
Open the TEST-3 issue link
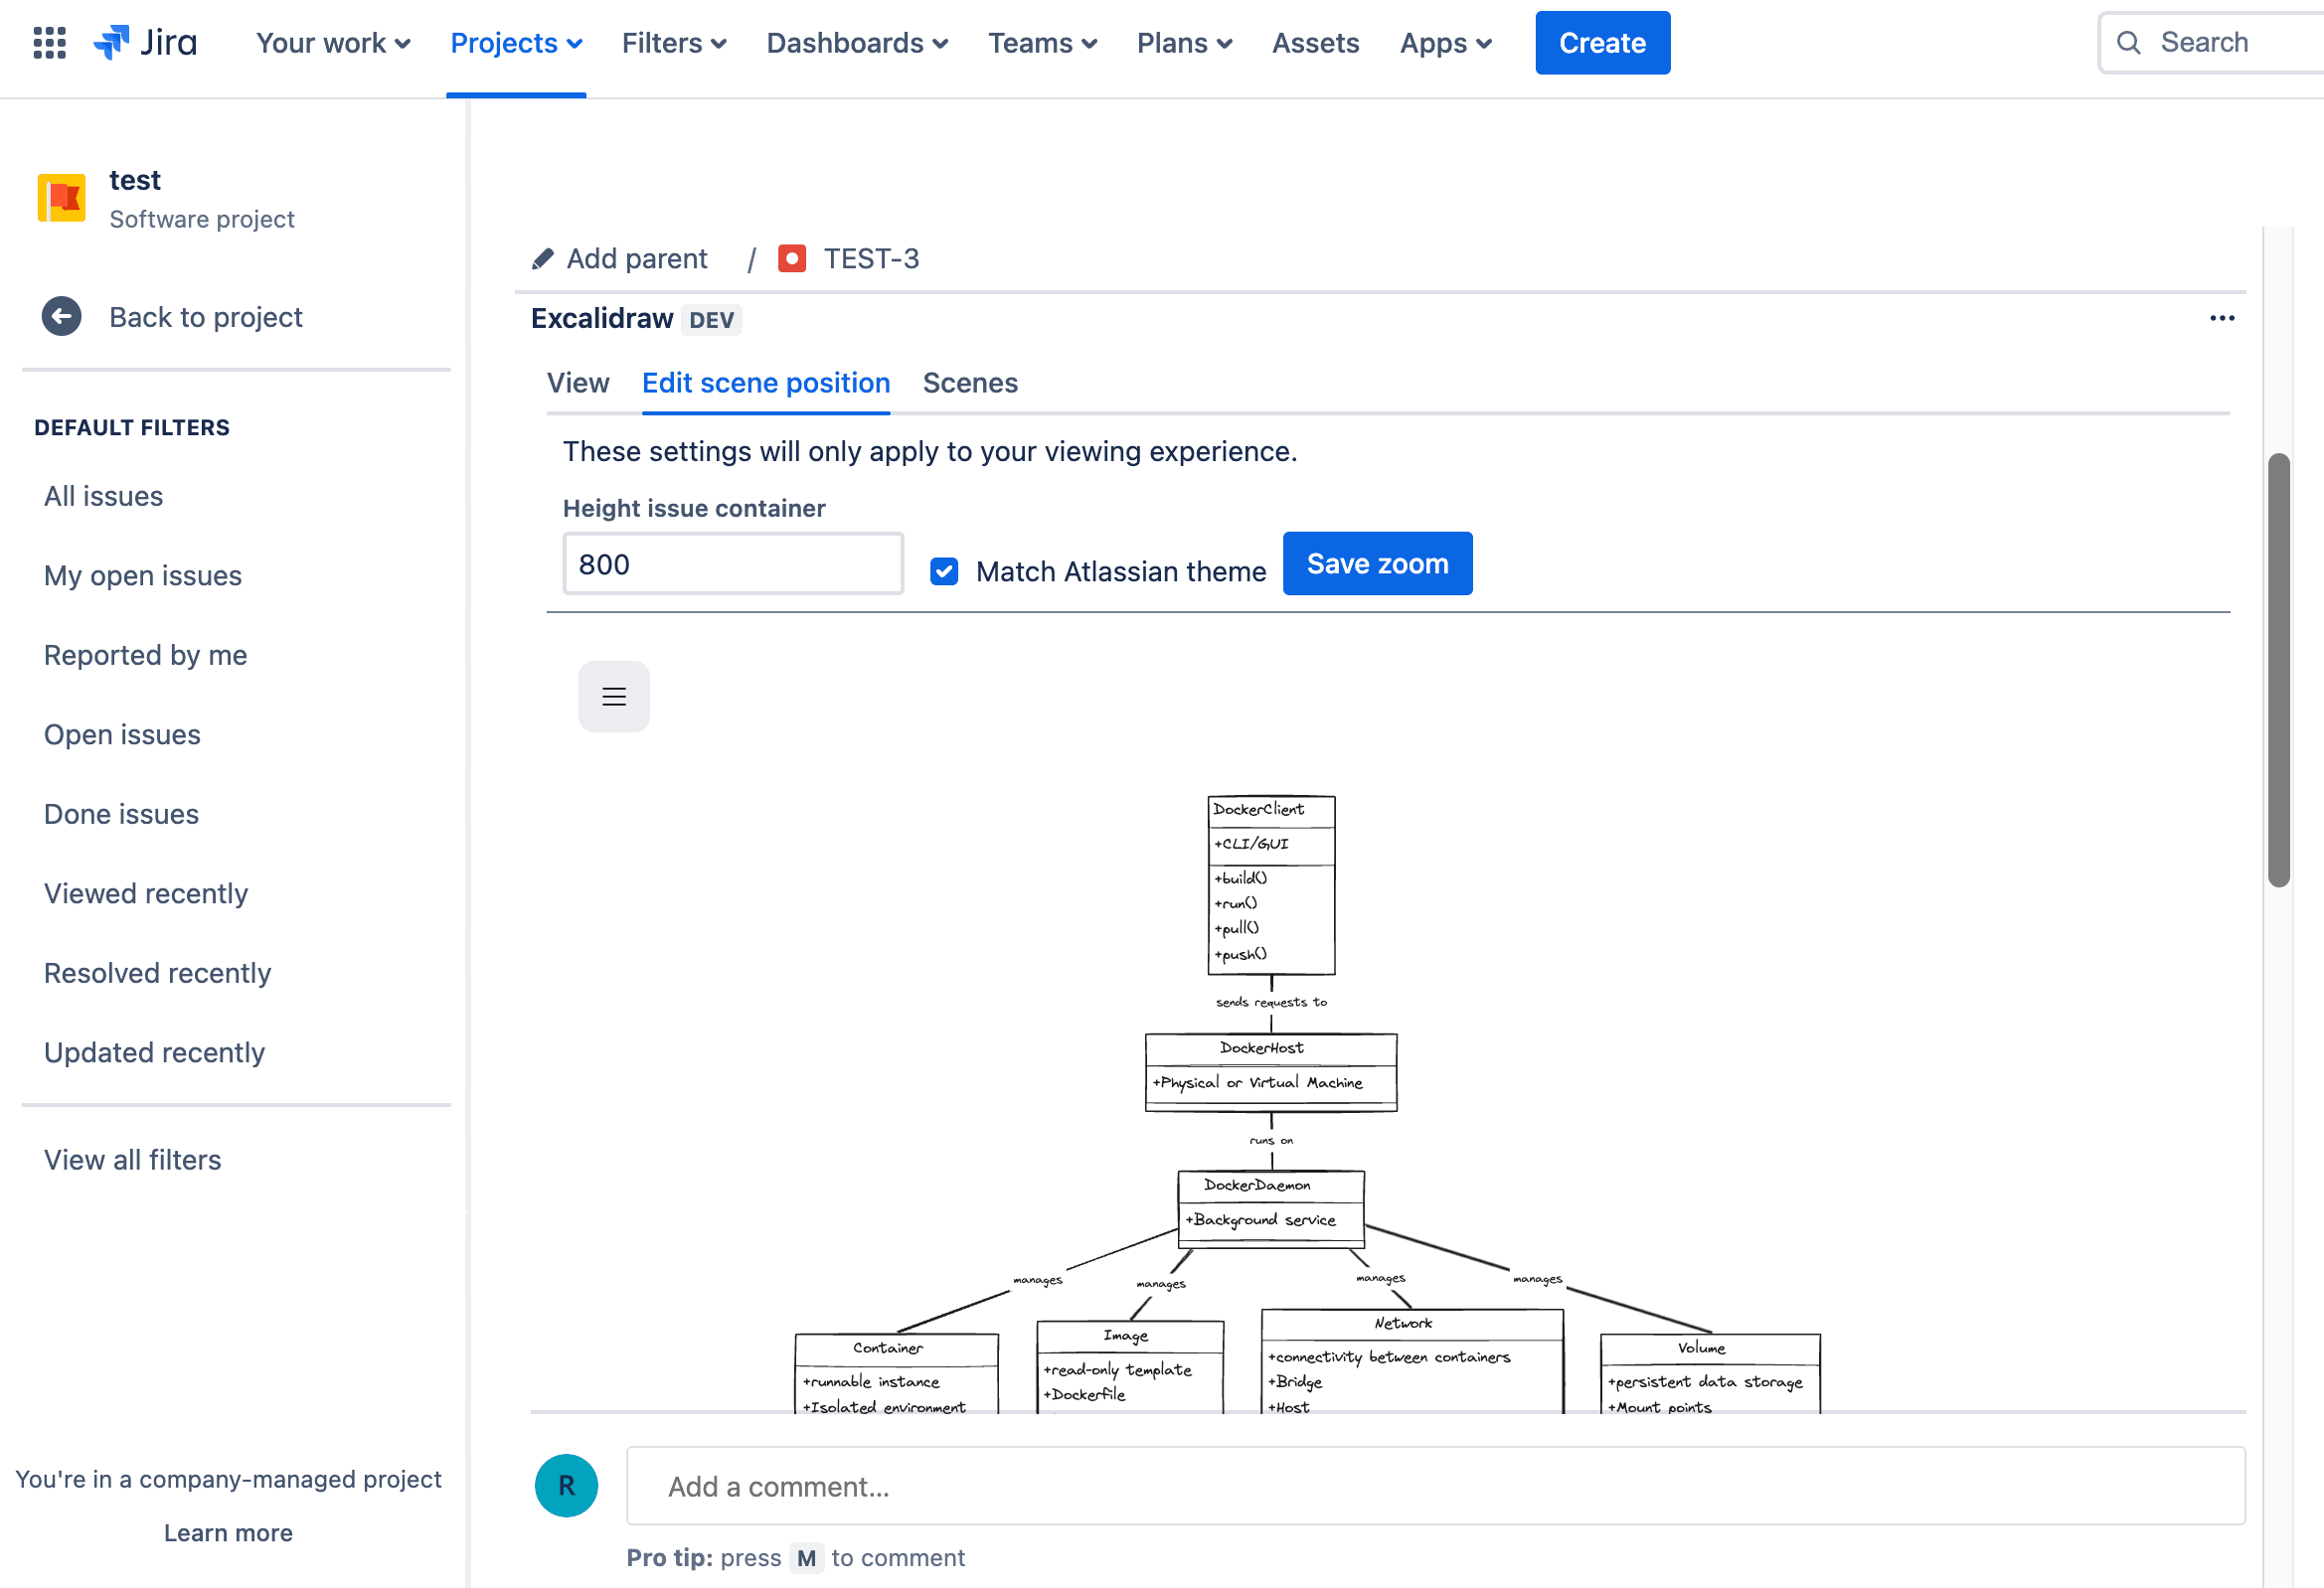(x=871, y=259)
